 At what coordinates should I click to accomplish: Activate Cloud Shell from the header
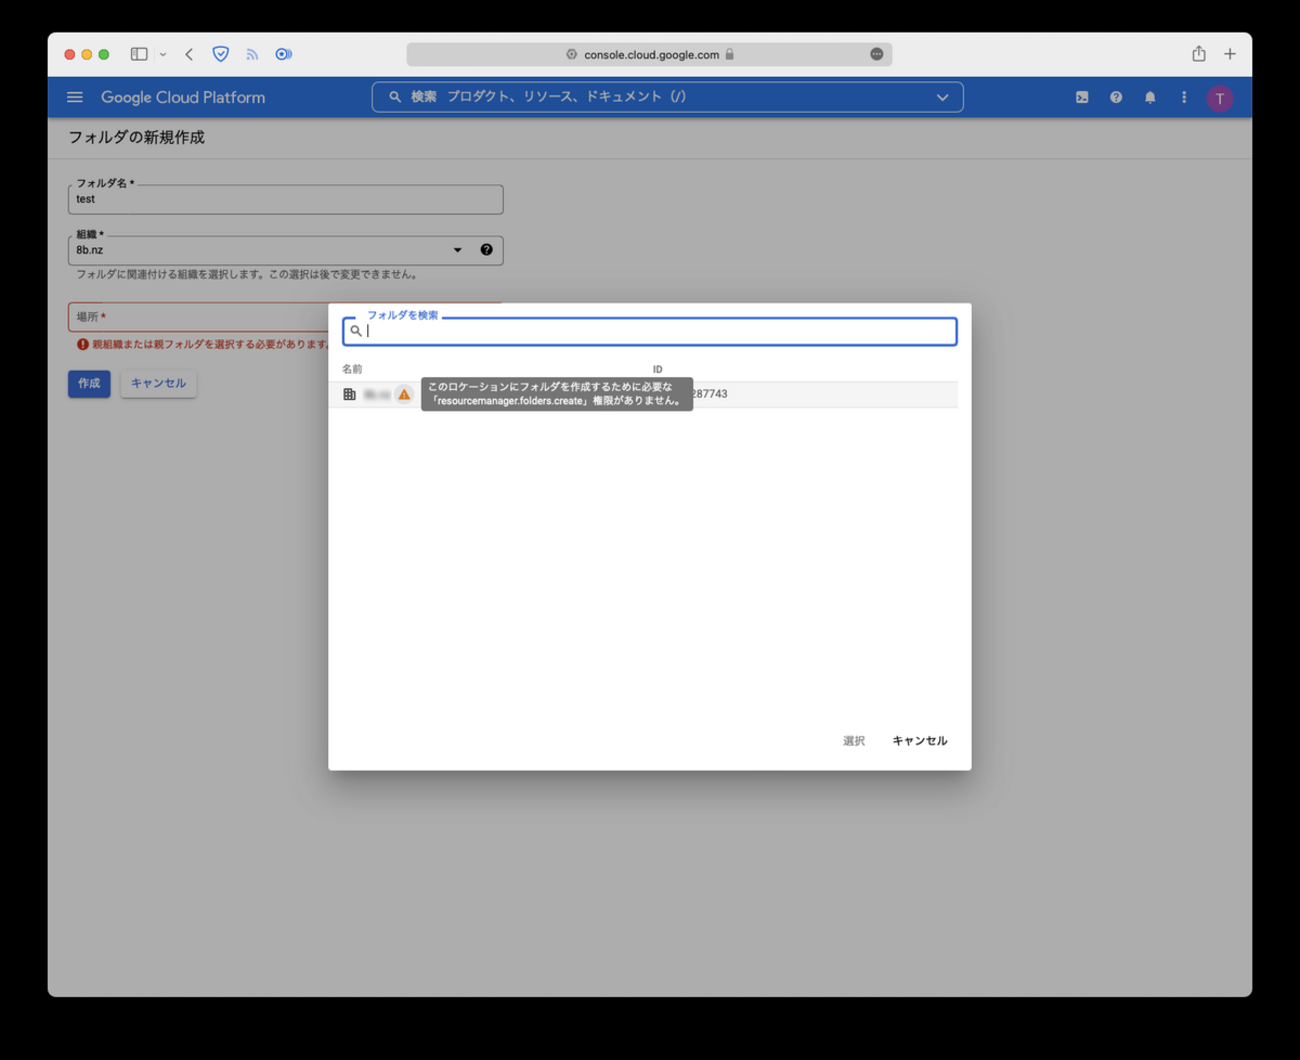[1082, 97]
